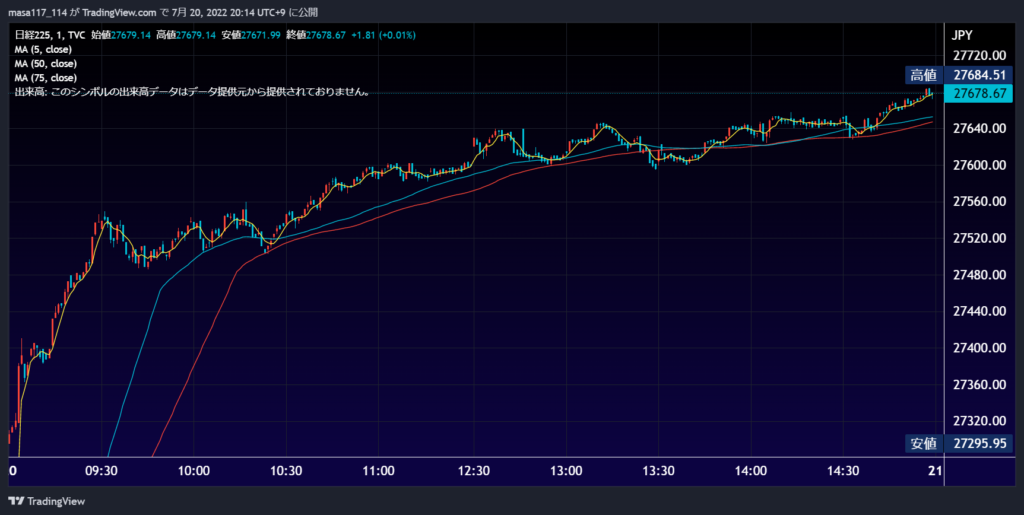Click the 11:00 time axis label
The height and width of the screenshot is (515, 1024).
(379, 471)
